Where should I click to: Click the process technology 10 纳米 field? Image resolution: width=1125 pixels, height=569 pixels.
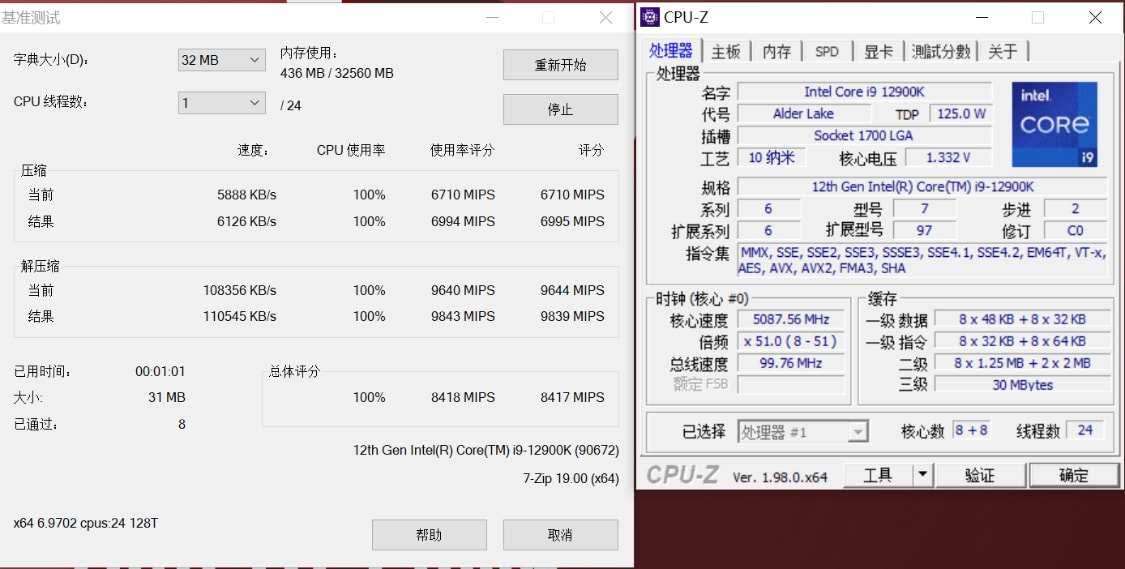pos(772,157)
